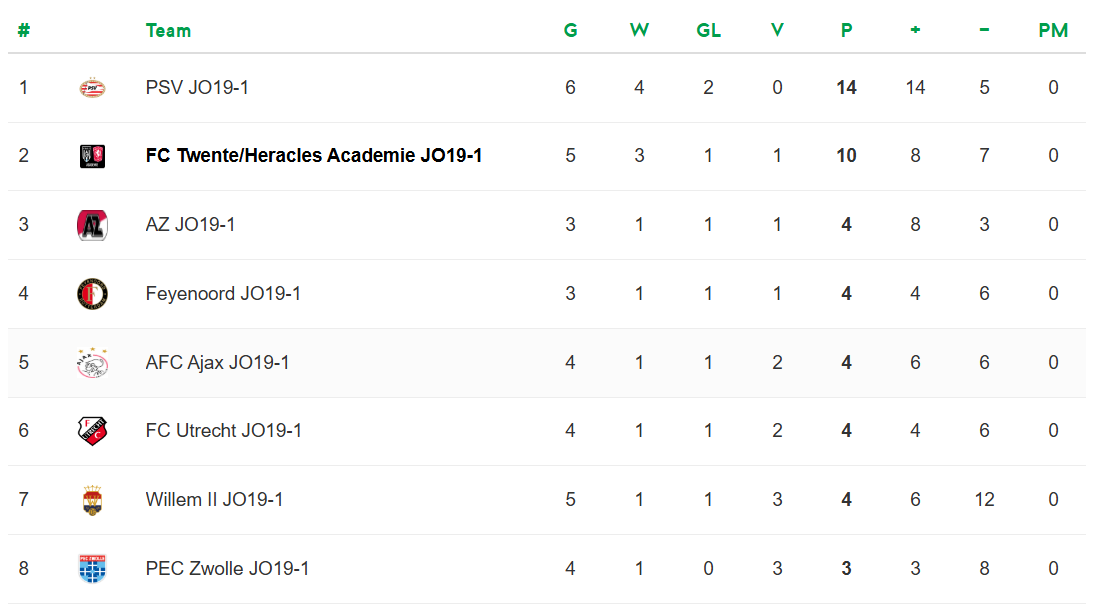The width and height of the screenshot is (1102, 607).
Task: Click the AFC Ajax JO19-1 name
Action: pos(217,363)
